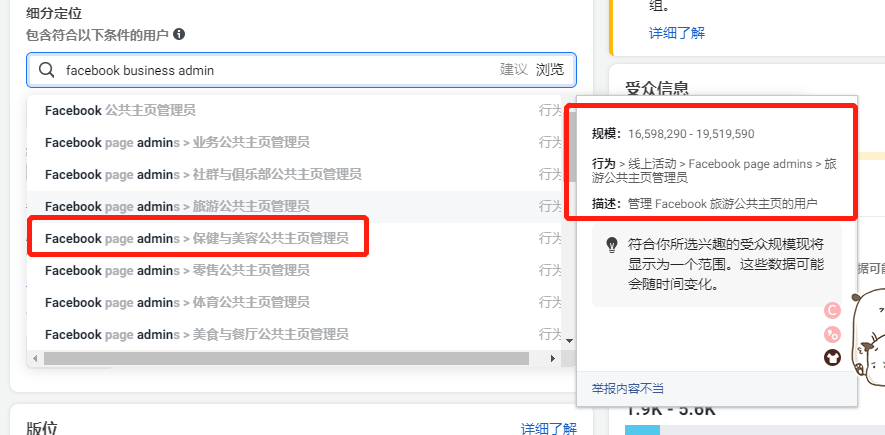Image resolution: width=885 pixels, height=435 pixels.
Task: Click the horizontal scrollbar left arrow
Action: [35, 358]
